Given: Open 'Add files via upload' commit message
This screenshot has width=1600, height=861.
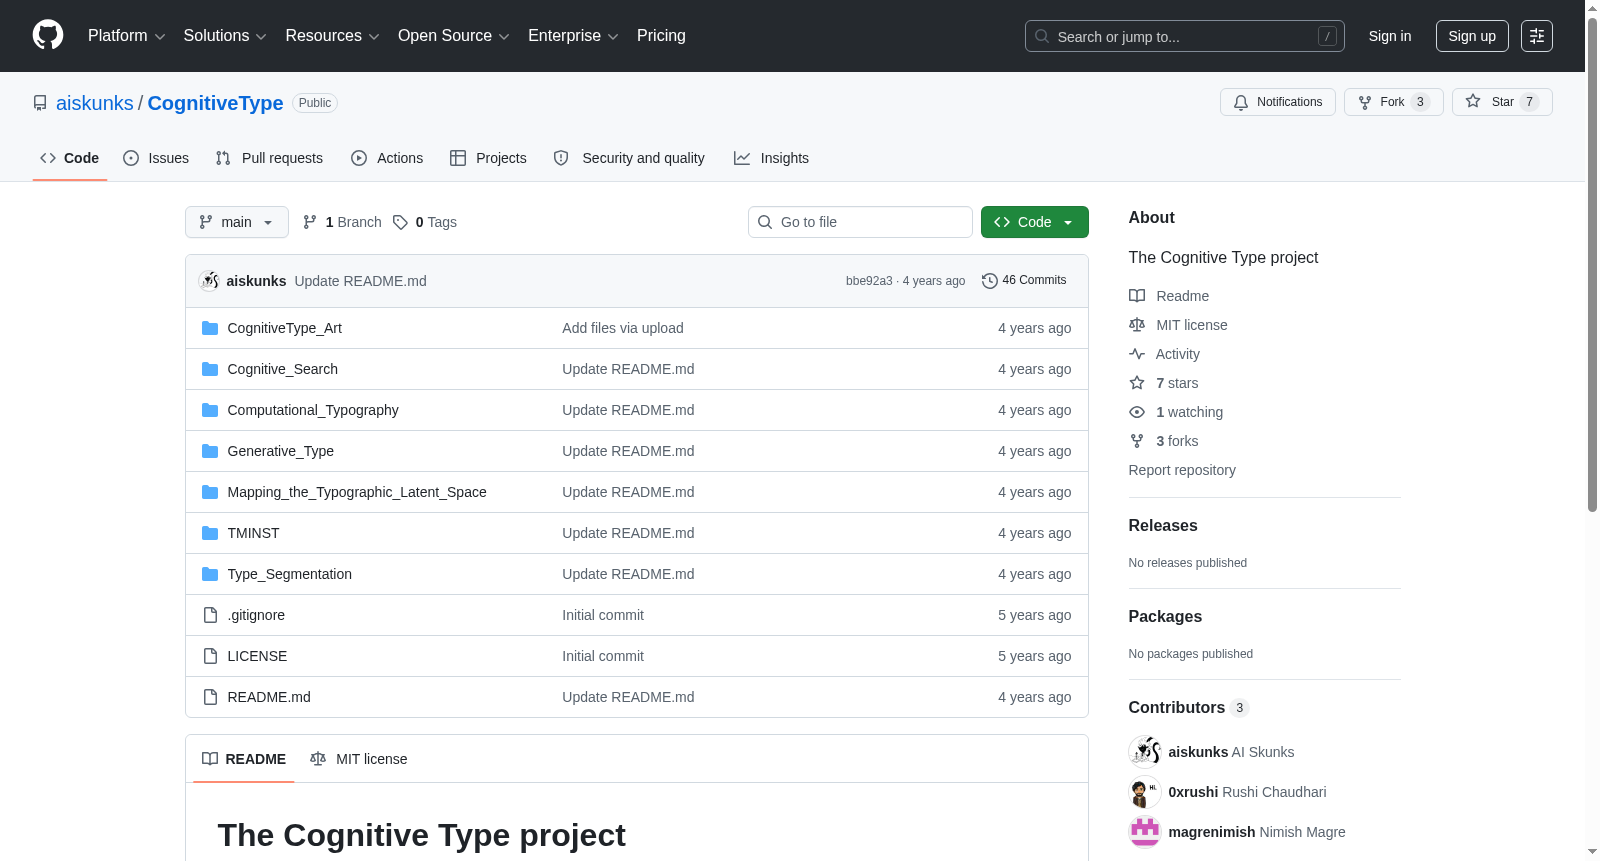Looking at the screenshot, I should coord(623,328).
